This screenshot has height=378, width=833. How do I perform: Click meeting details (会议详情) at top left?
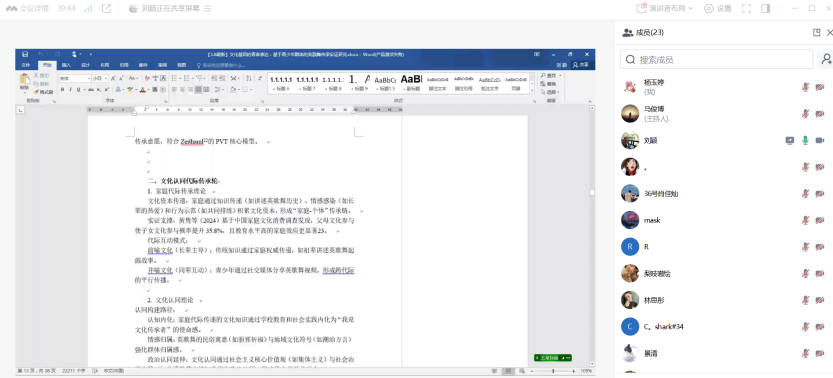coord(27,8)
